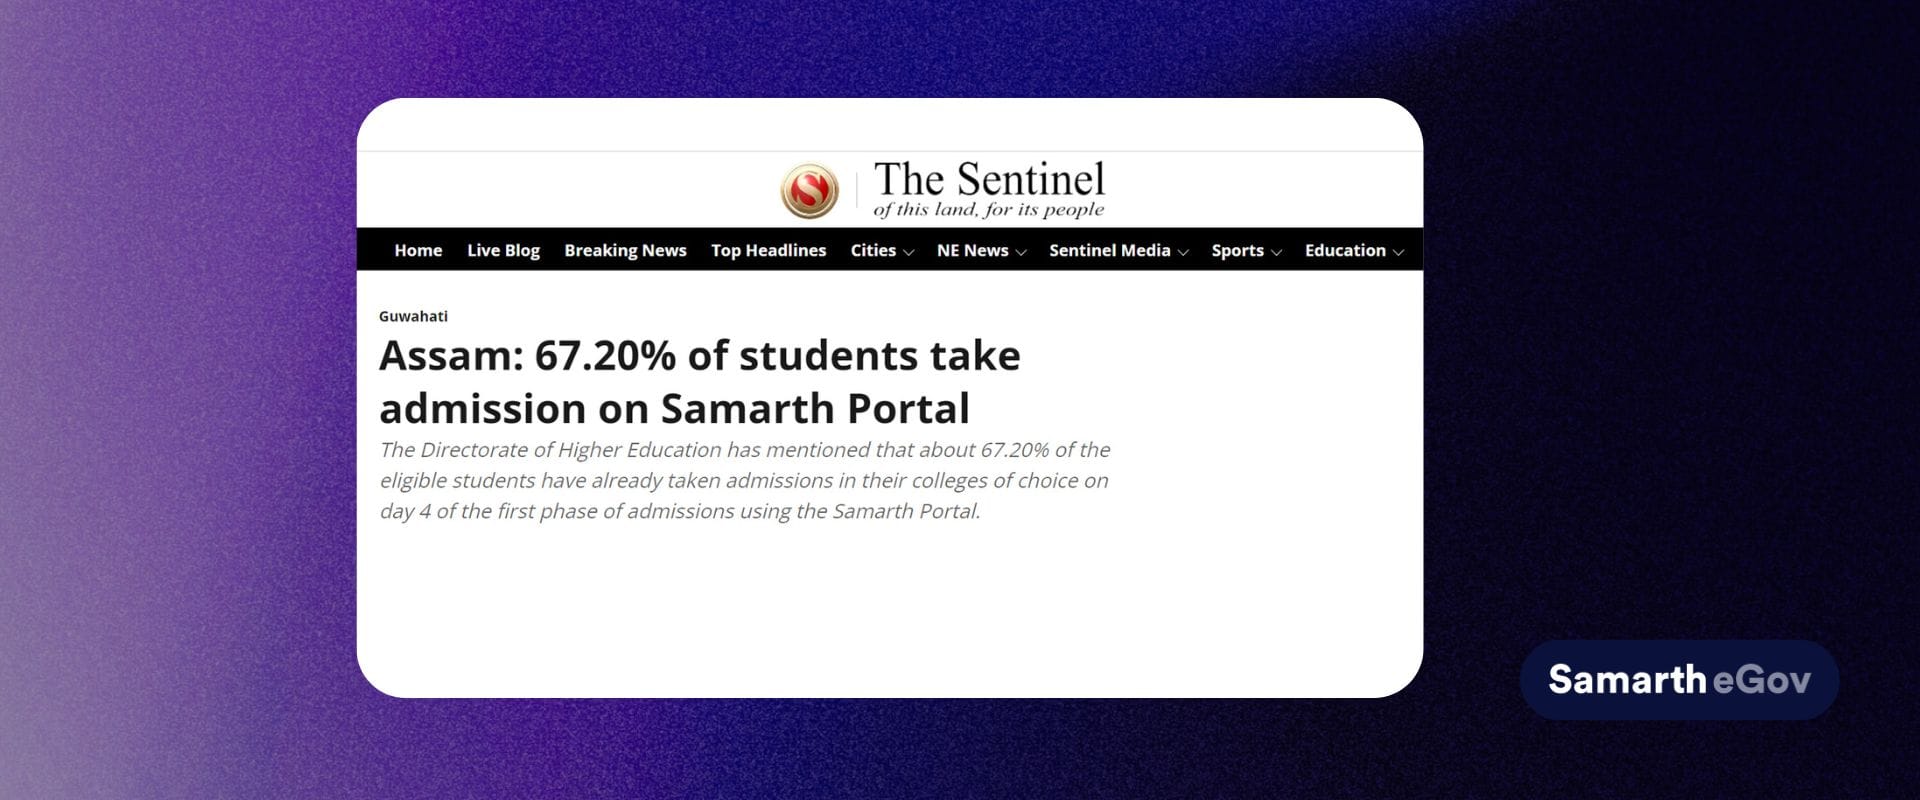Click the tagline 'of this land, for its people'
Screen dimensions: 1920x800
point(990,210)
